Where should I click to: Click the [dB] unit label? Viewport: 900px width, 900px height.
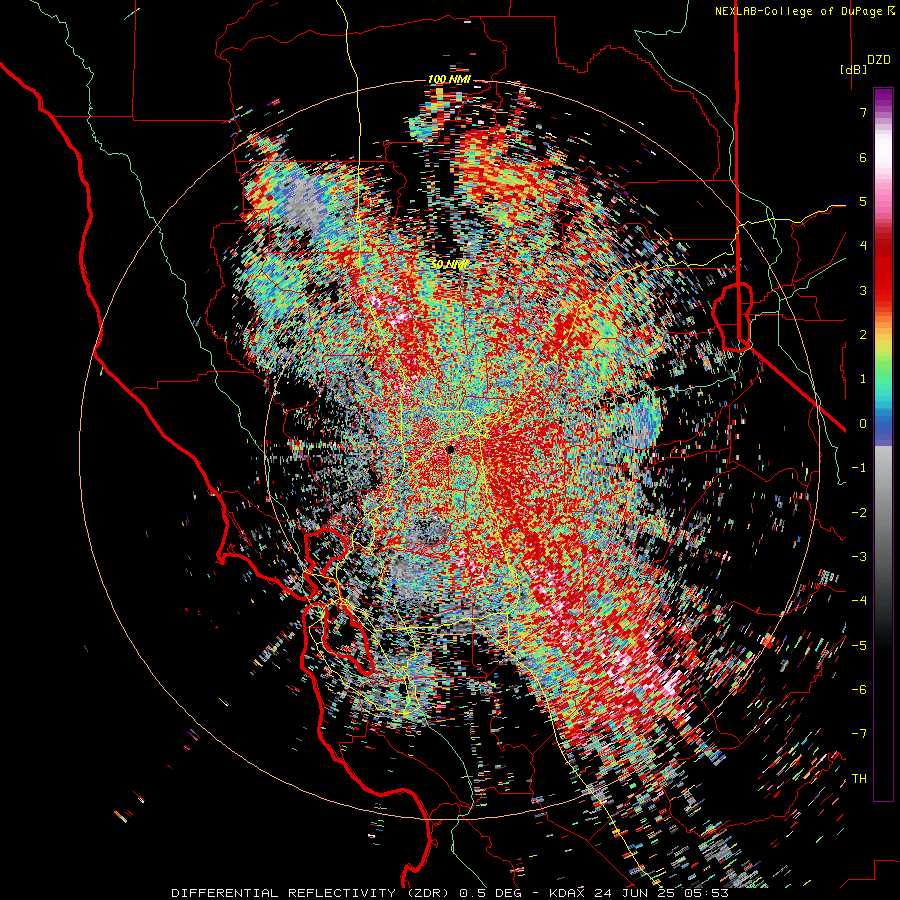853,69
